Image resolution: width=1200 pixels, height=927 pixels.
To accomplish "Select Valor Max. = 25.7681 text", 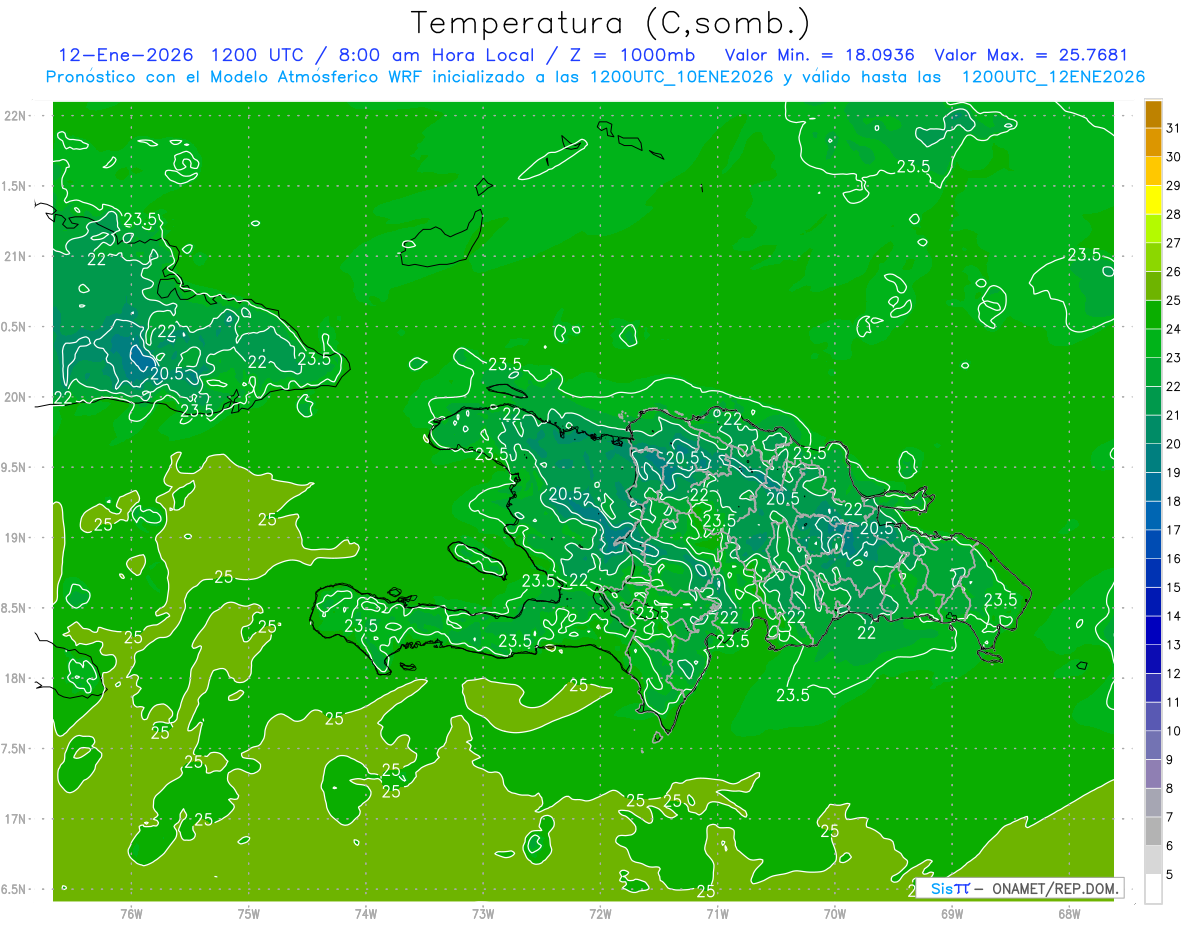I will pos(1031,55).
